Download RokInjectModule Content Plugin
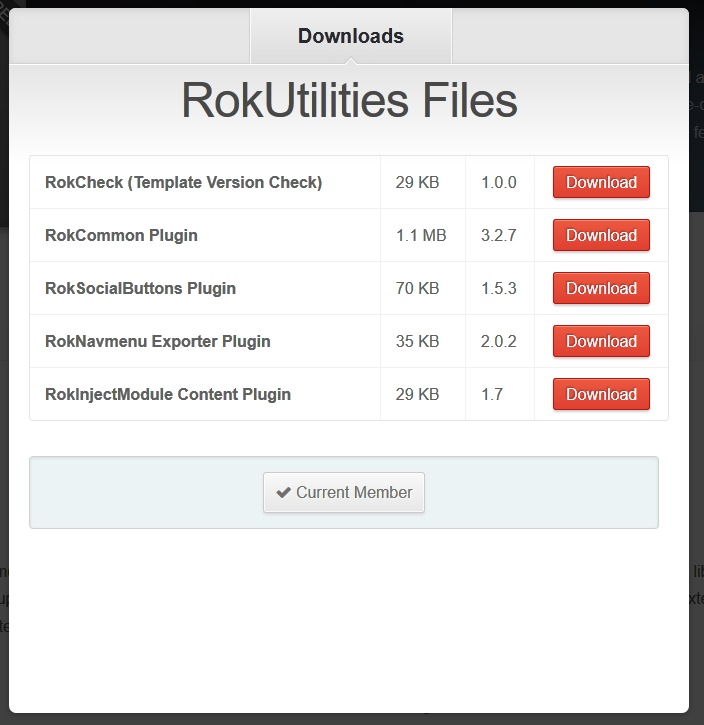This screenshot has width=704, height=725. [601, 394]
